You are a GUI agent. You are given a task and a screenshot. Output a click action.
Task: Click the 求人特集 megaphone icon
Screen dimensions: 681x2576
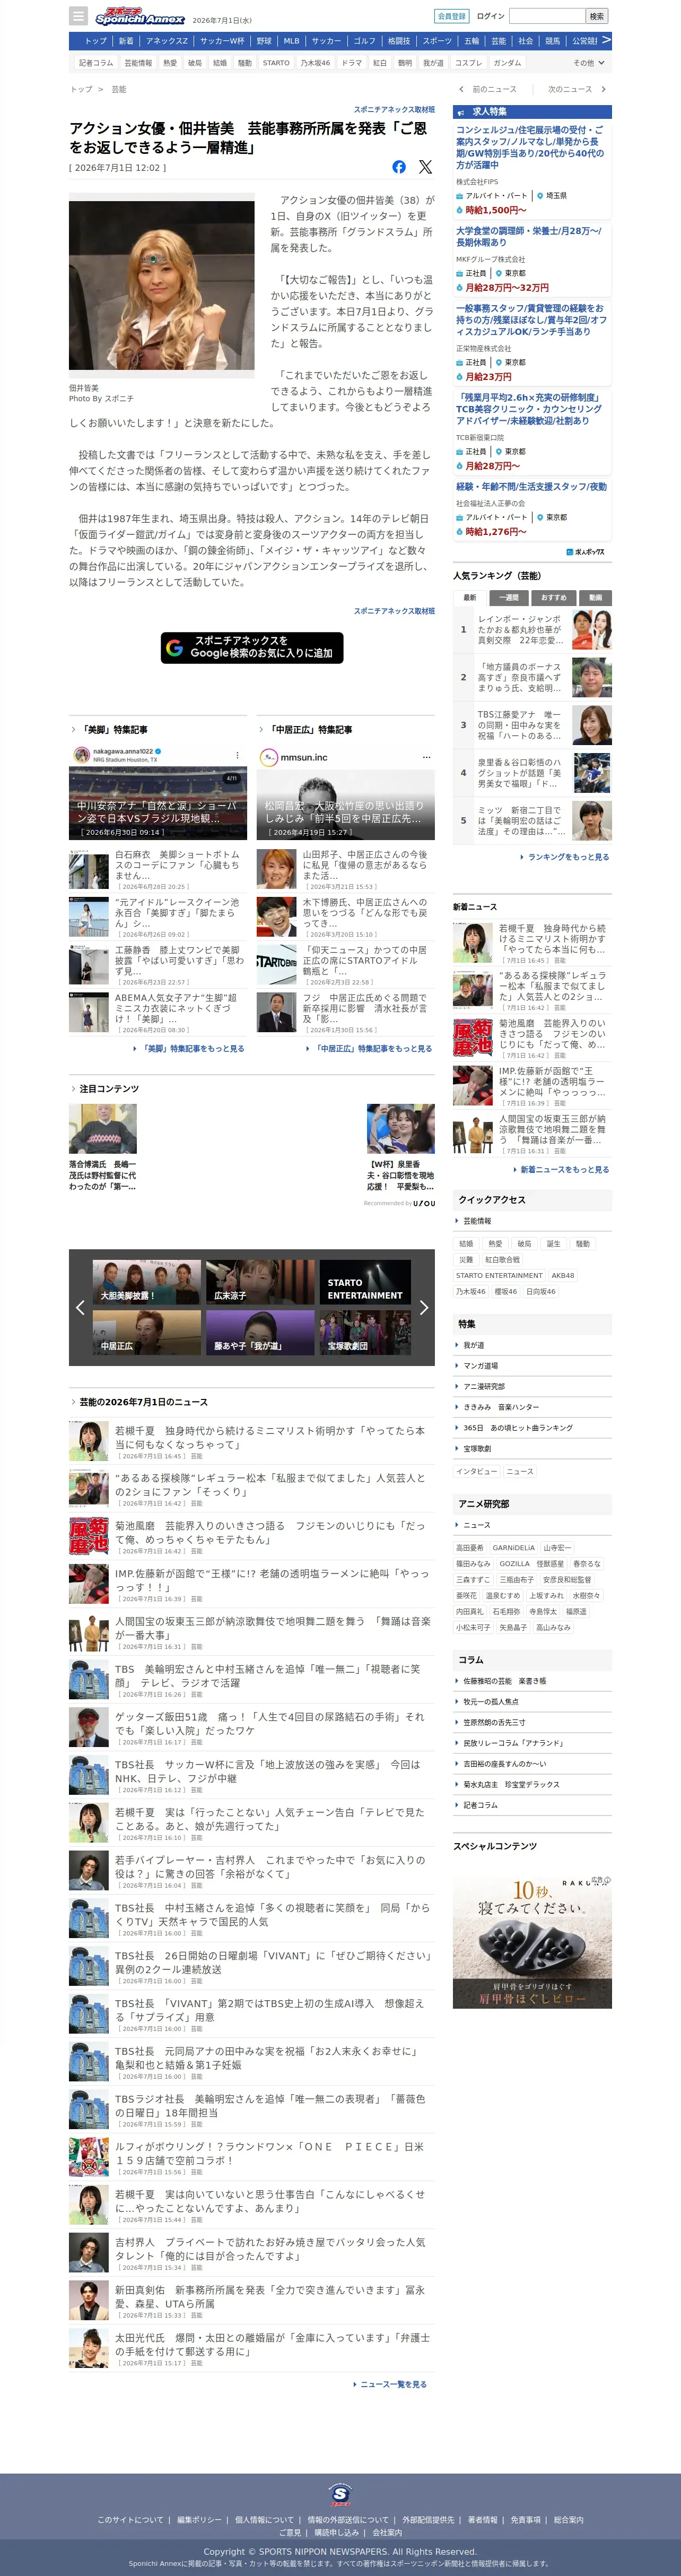click(460, 112)
